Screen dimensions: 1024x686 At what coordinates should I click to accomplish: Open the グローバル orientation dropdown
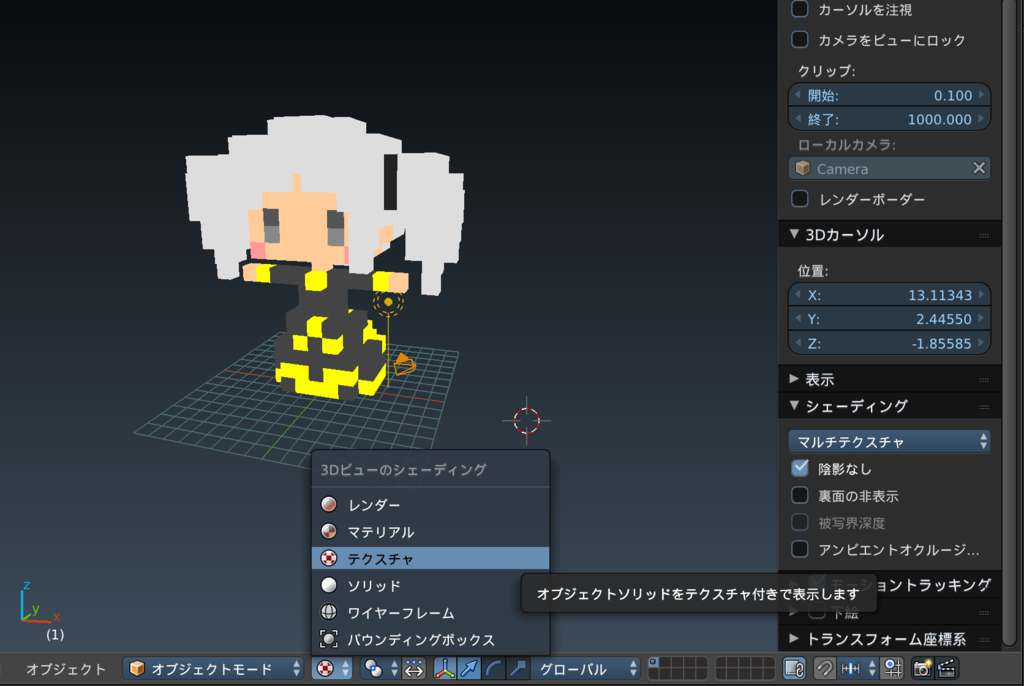tap(584, 668)
